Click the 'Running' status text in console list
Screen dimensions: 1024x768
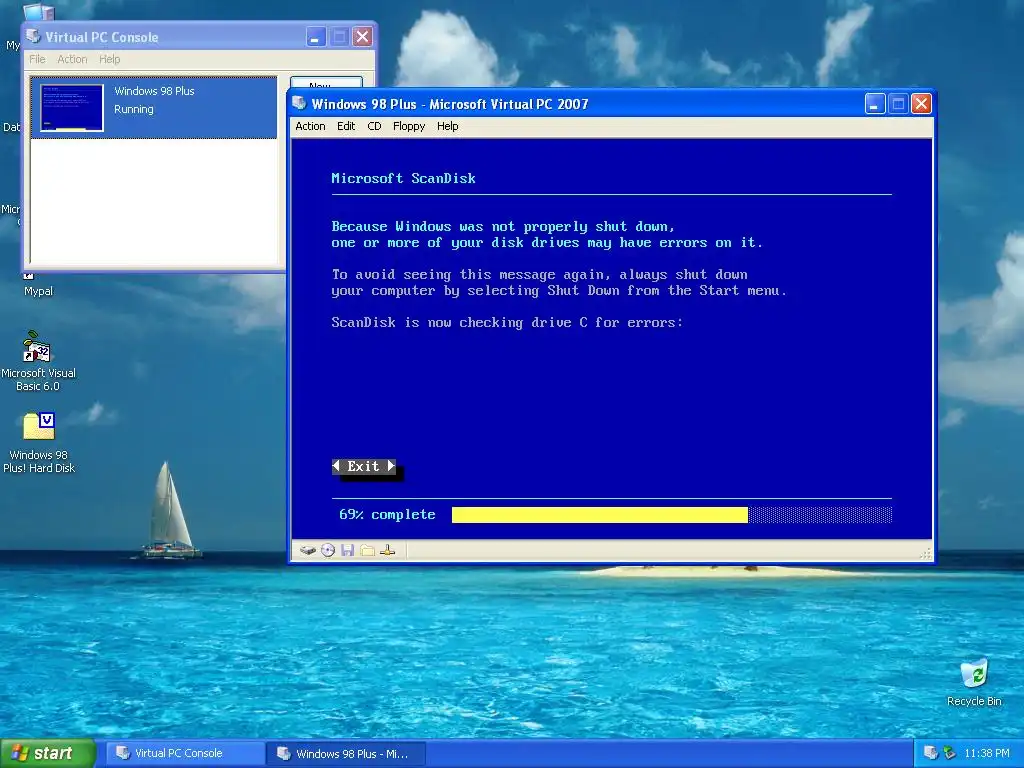point(134,109)
